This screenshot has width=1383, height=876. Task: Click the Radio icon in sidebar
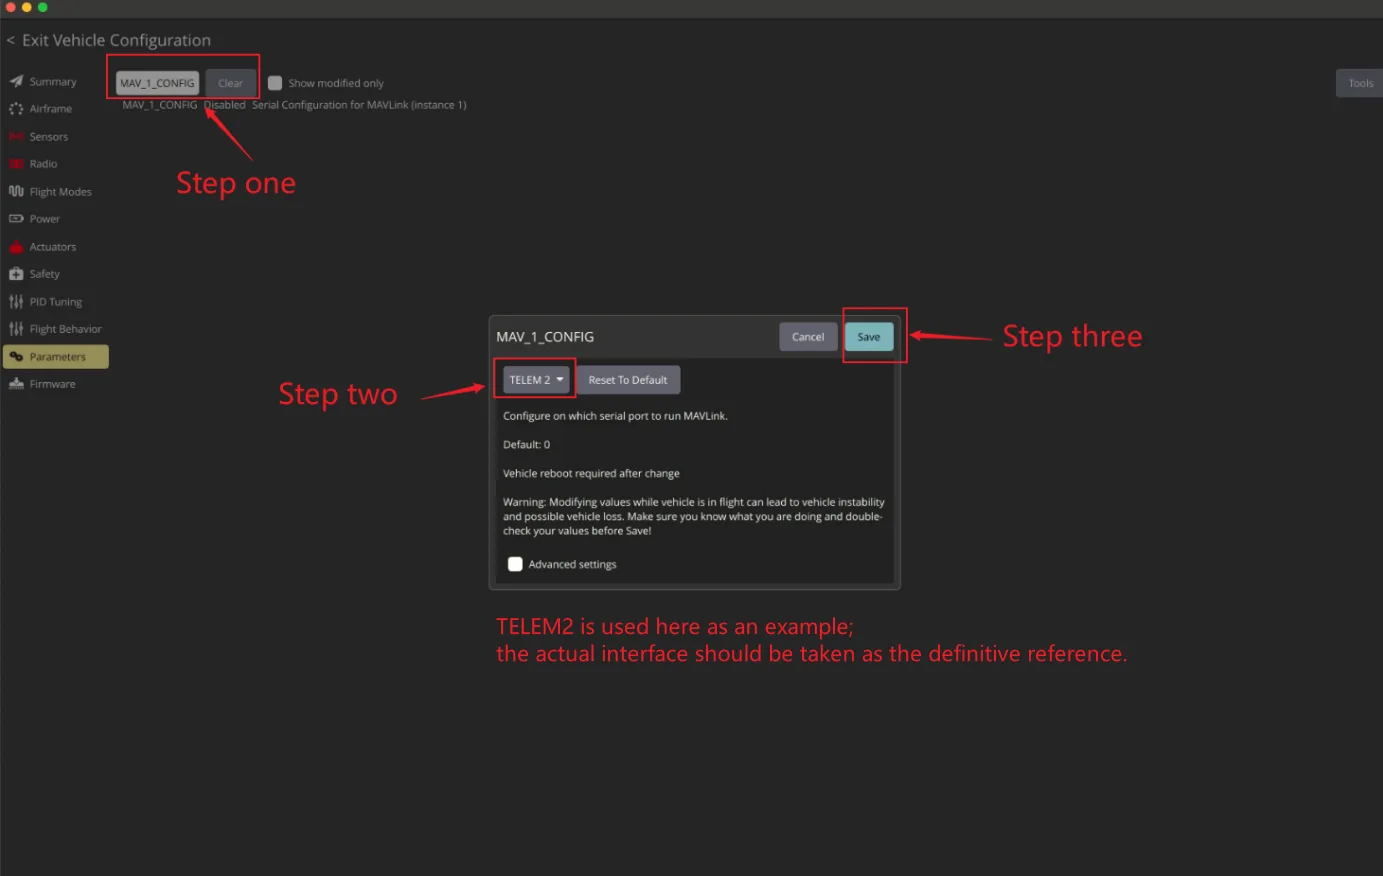16,164
